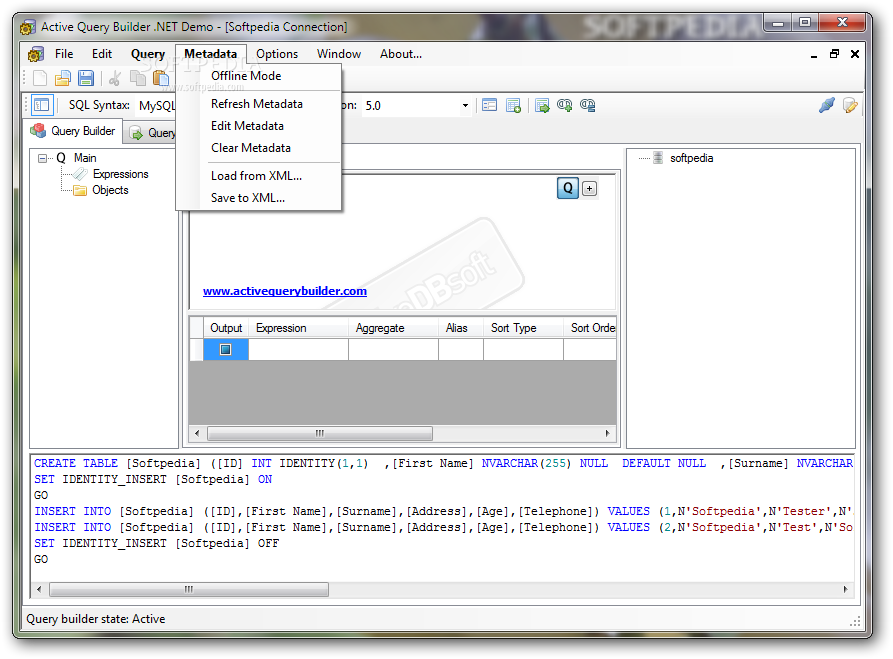Select the softpedia node in metadata tree

(691, 158)
